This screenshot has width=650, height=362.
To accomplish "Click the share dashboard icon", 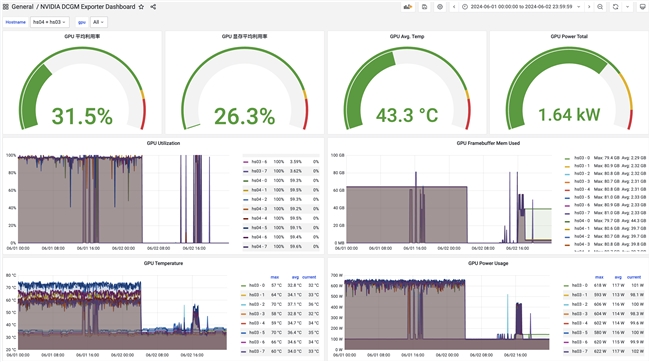I will click(153, 7).
